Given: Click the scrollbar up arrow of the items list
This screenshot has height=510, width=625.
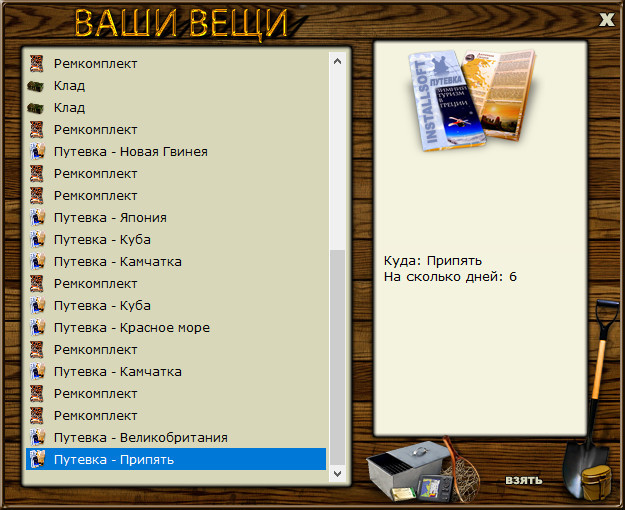Looking at the screenshot, I should 337,61.
